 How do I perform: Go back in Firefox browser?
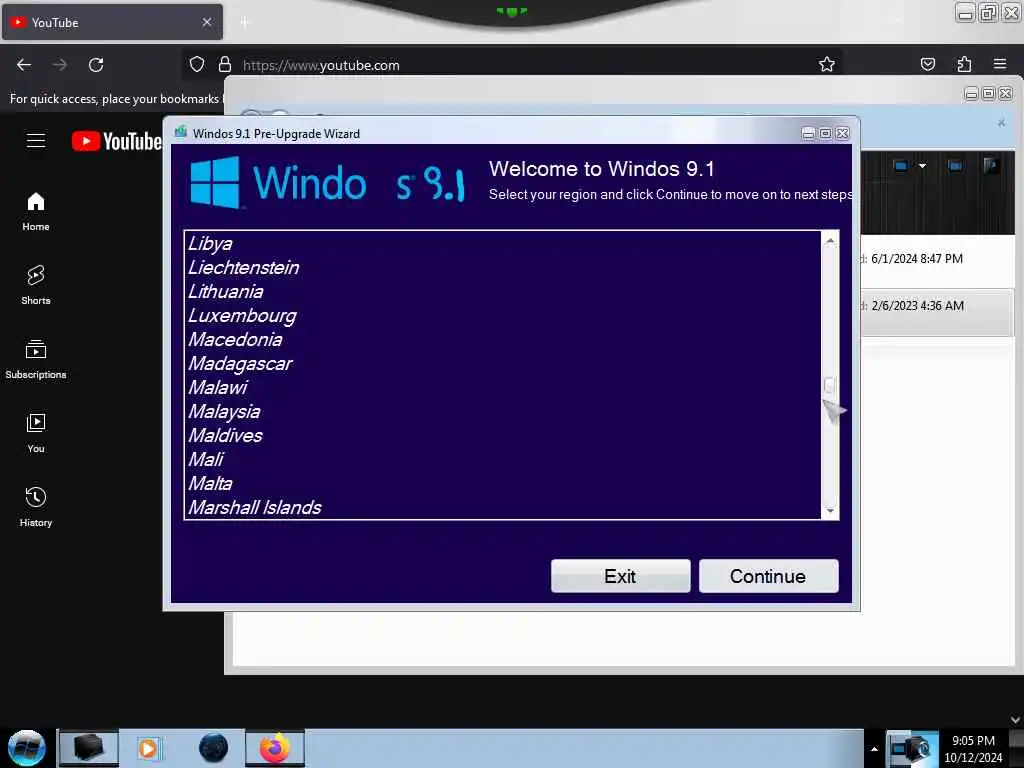[x=24, y=65]
